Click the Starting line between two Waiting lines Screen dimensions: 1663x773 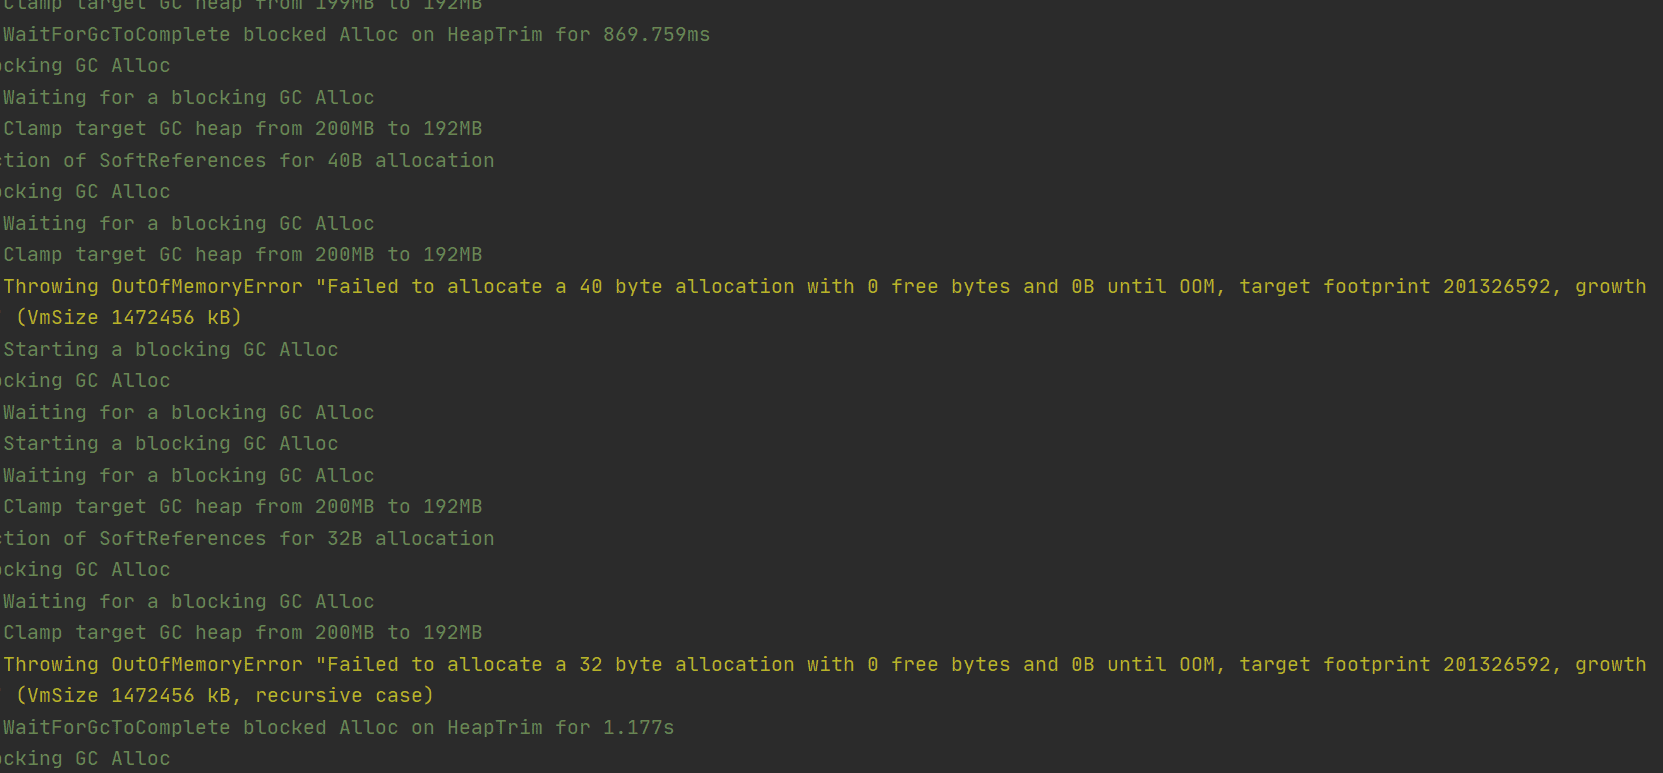(170, 444)
